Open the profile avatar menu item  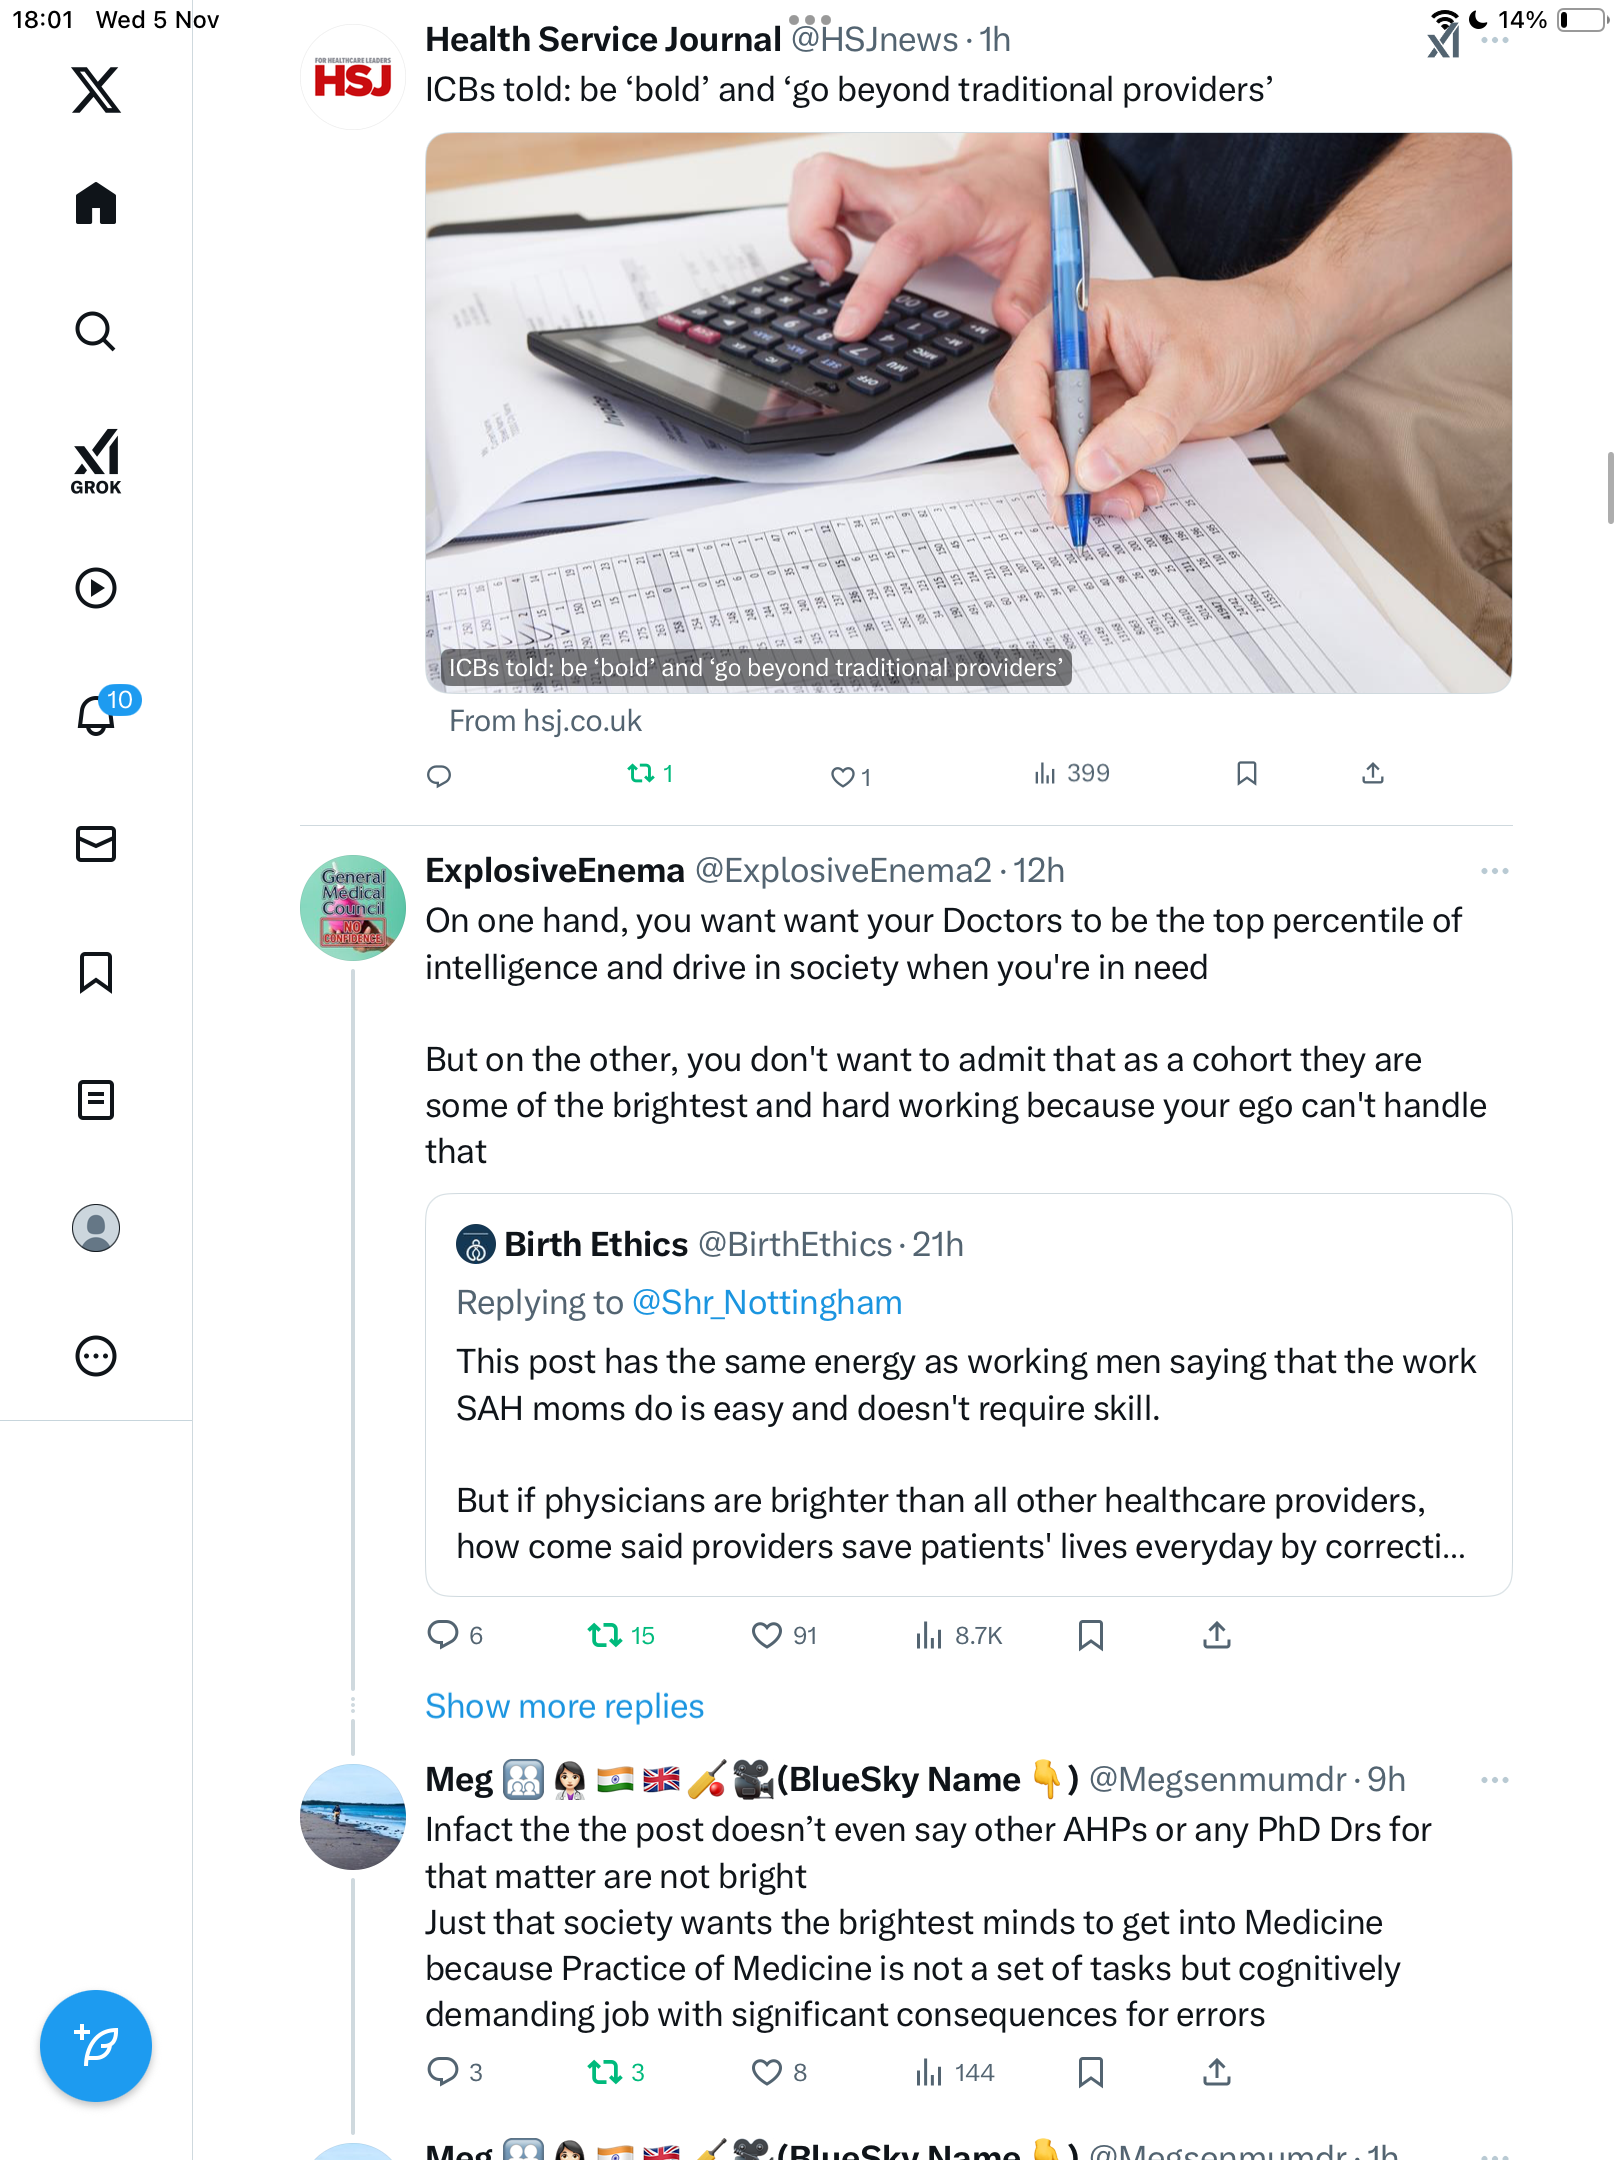[x=96, y=1228]
